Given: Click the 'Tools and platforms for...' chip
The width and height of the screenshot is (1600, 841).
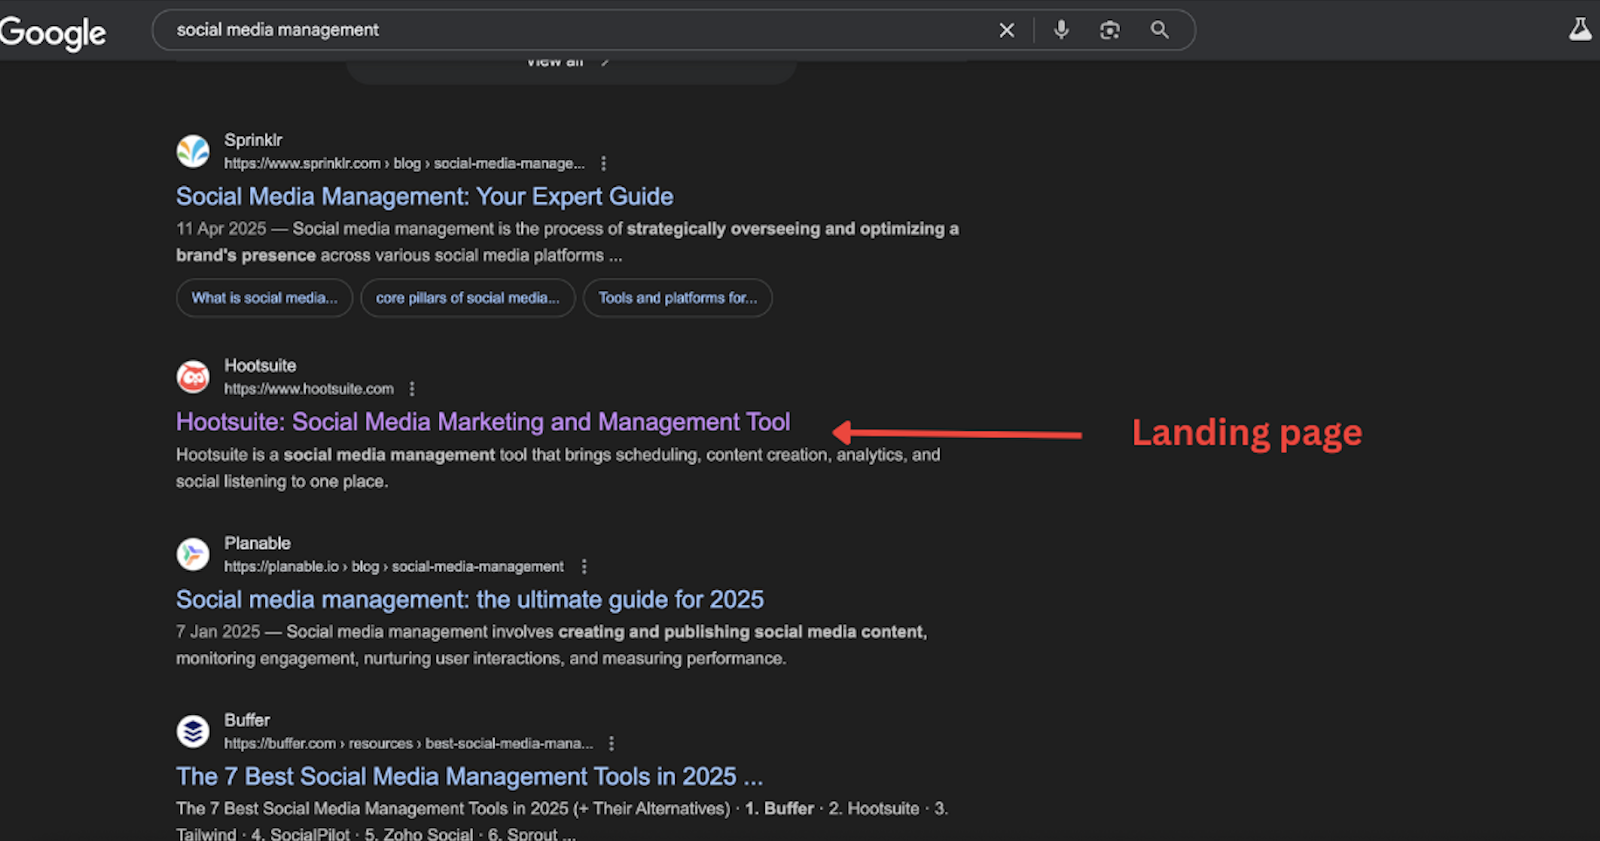Looking at the screenshot, I should point(677,298).
